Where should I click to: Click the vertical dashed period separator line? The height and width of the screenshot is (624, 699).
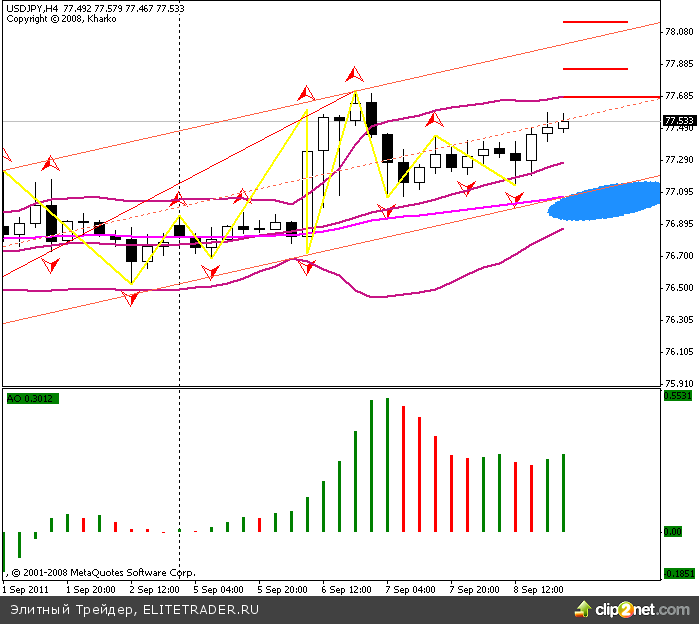coord(179,300)
